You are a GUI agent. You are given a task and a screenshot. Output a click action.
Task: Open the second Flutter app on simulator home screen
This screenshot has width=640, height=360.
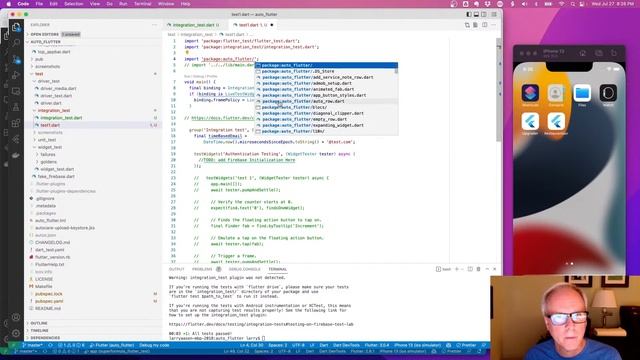556,122
